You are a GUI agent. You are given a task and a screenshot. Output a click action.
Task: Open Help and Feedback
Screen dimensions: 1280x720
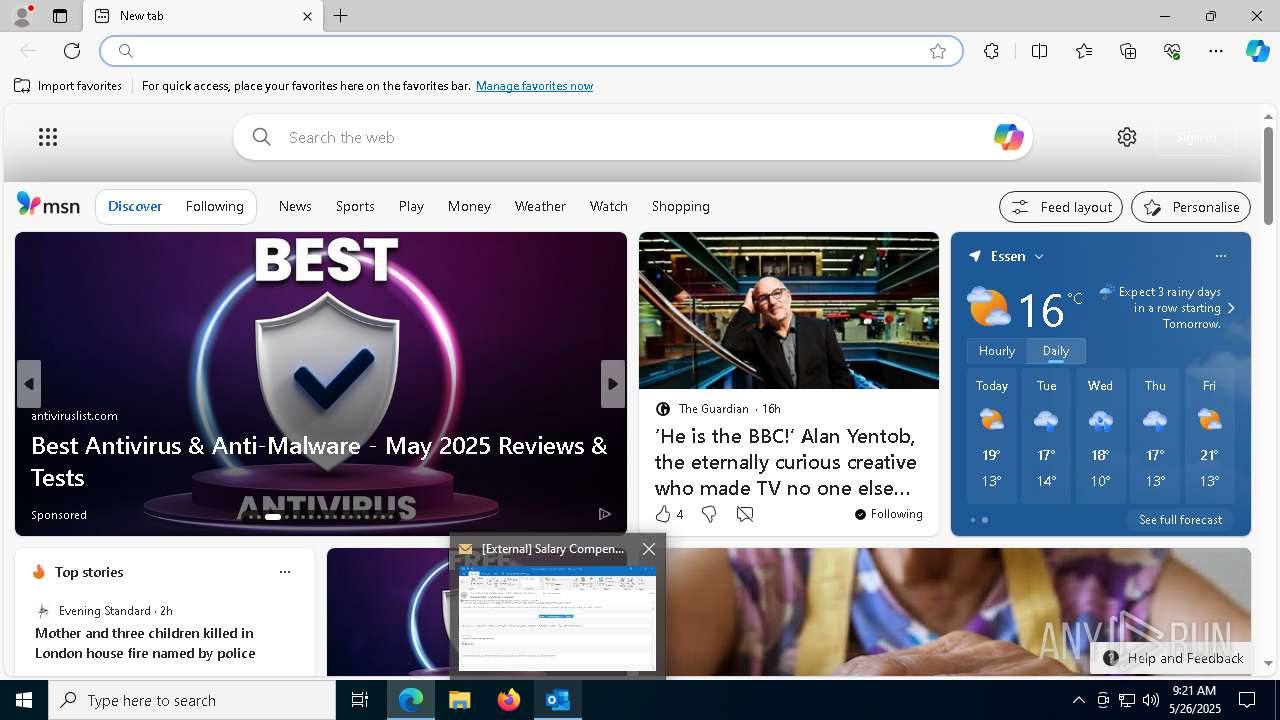(1173, 658)
